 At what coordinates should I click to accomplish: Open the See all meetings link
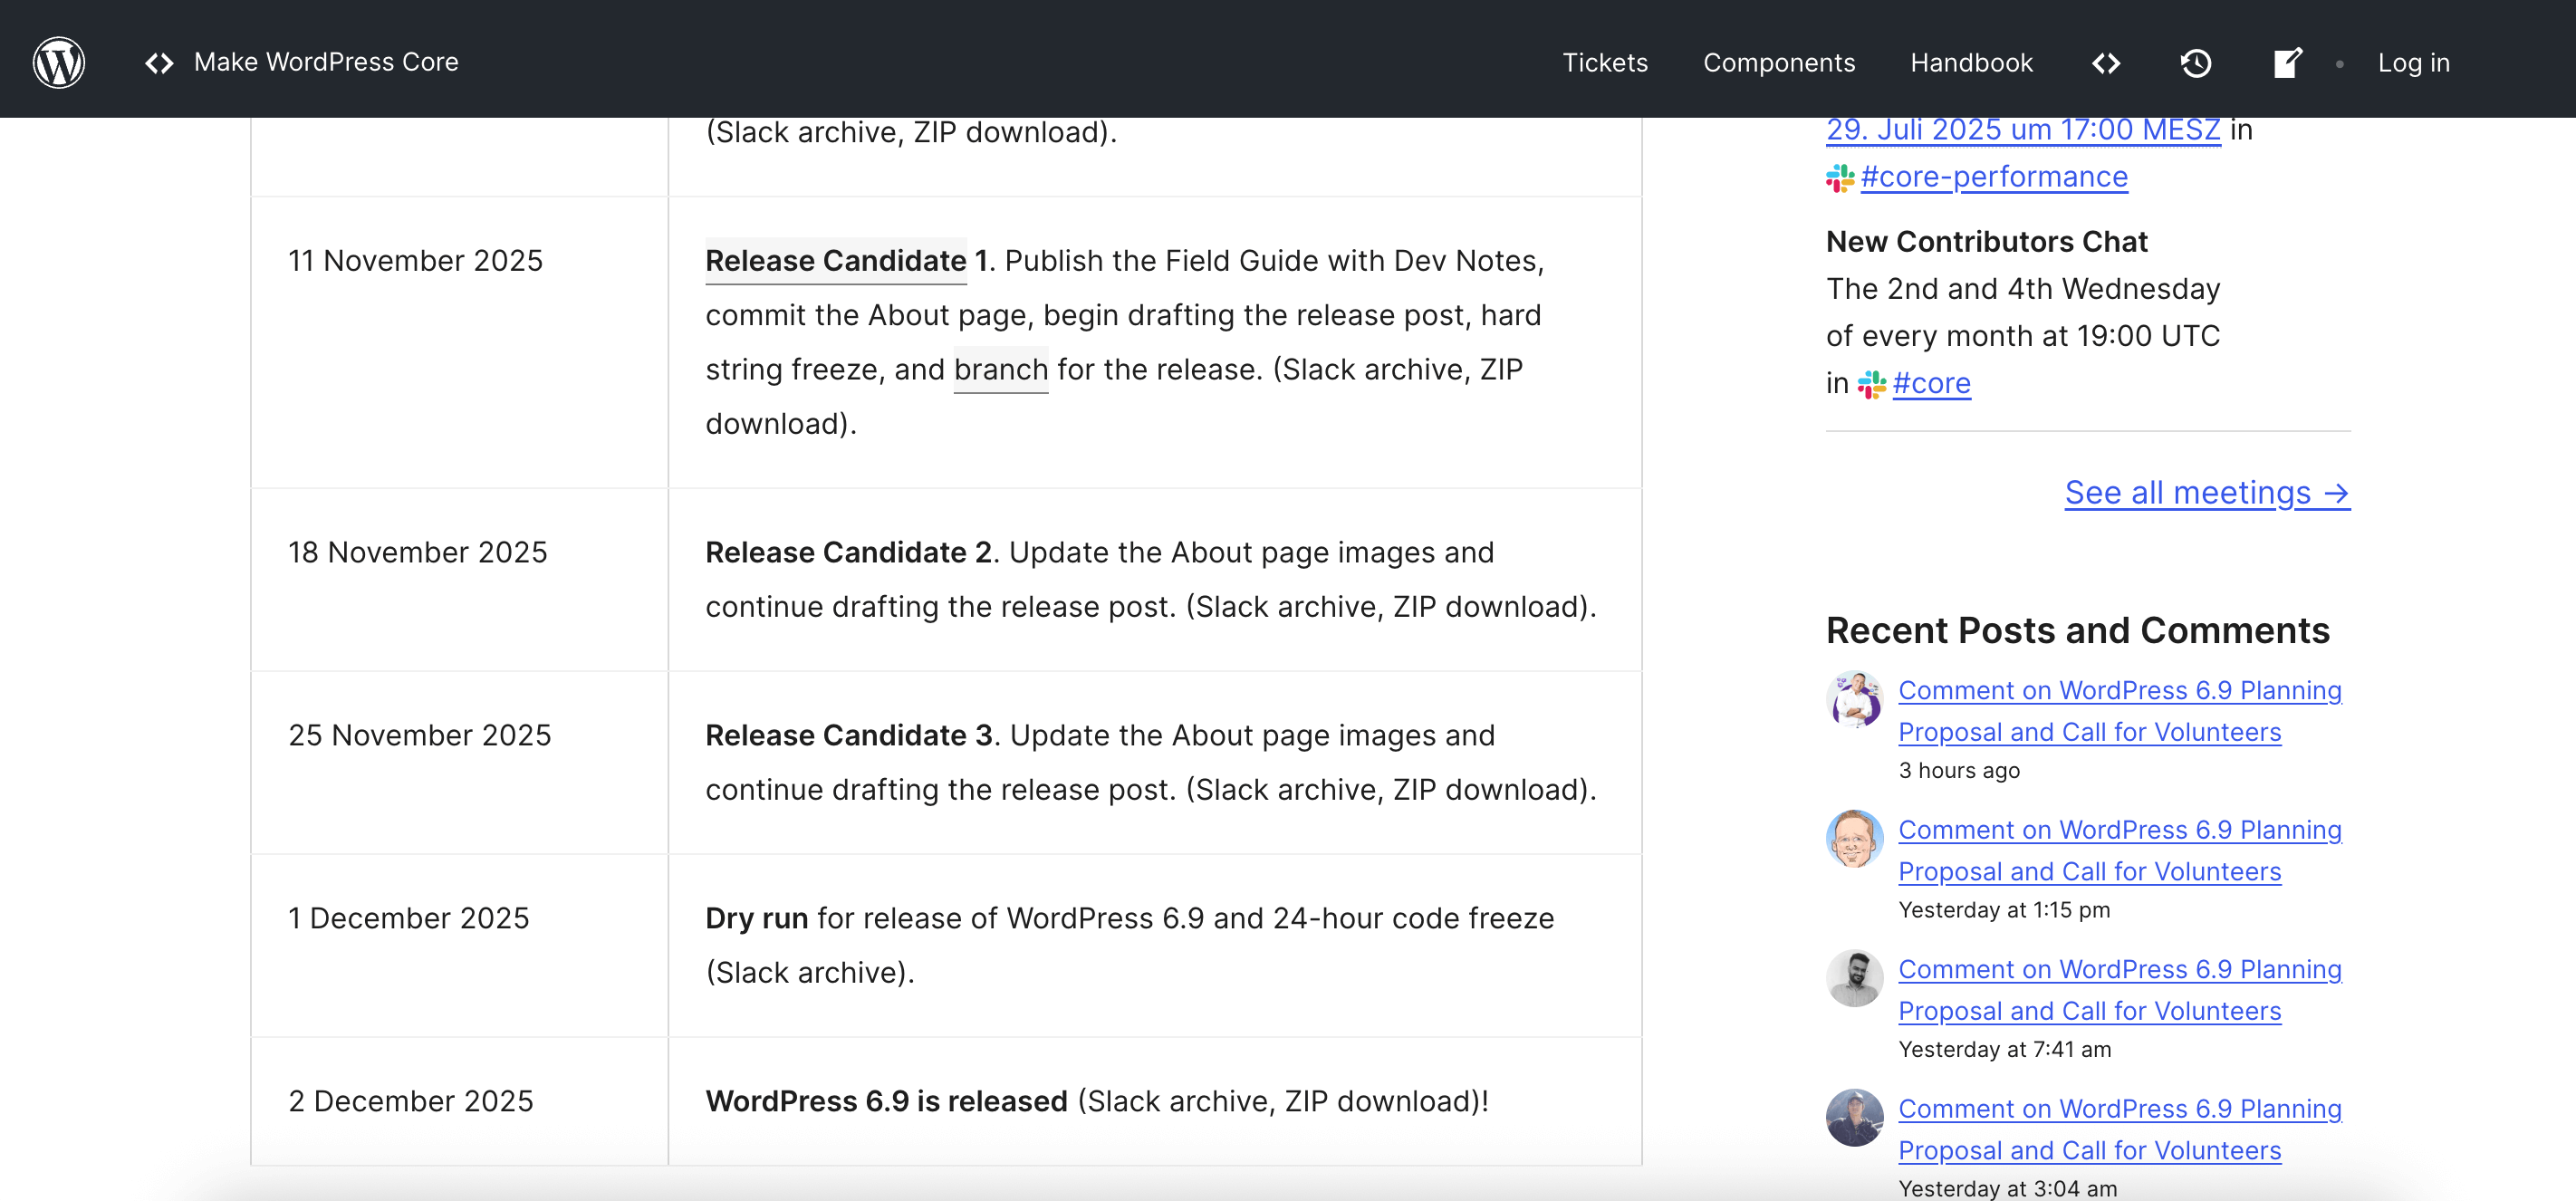click(2206, 493)
